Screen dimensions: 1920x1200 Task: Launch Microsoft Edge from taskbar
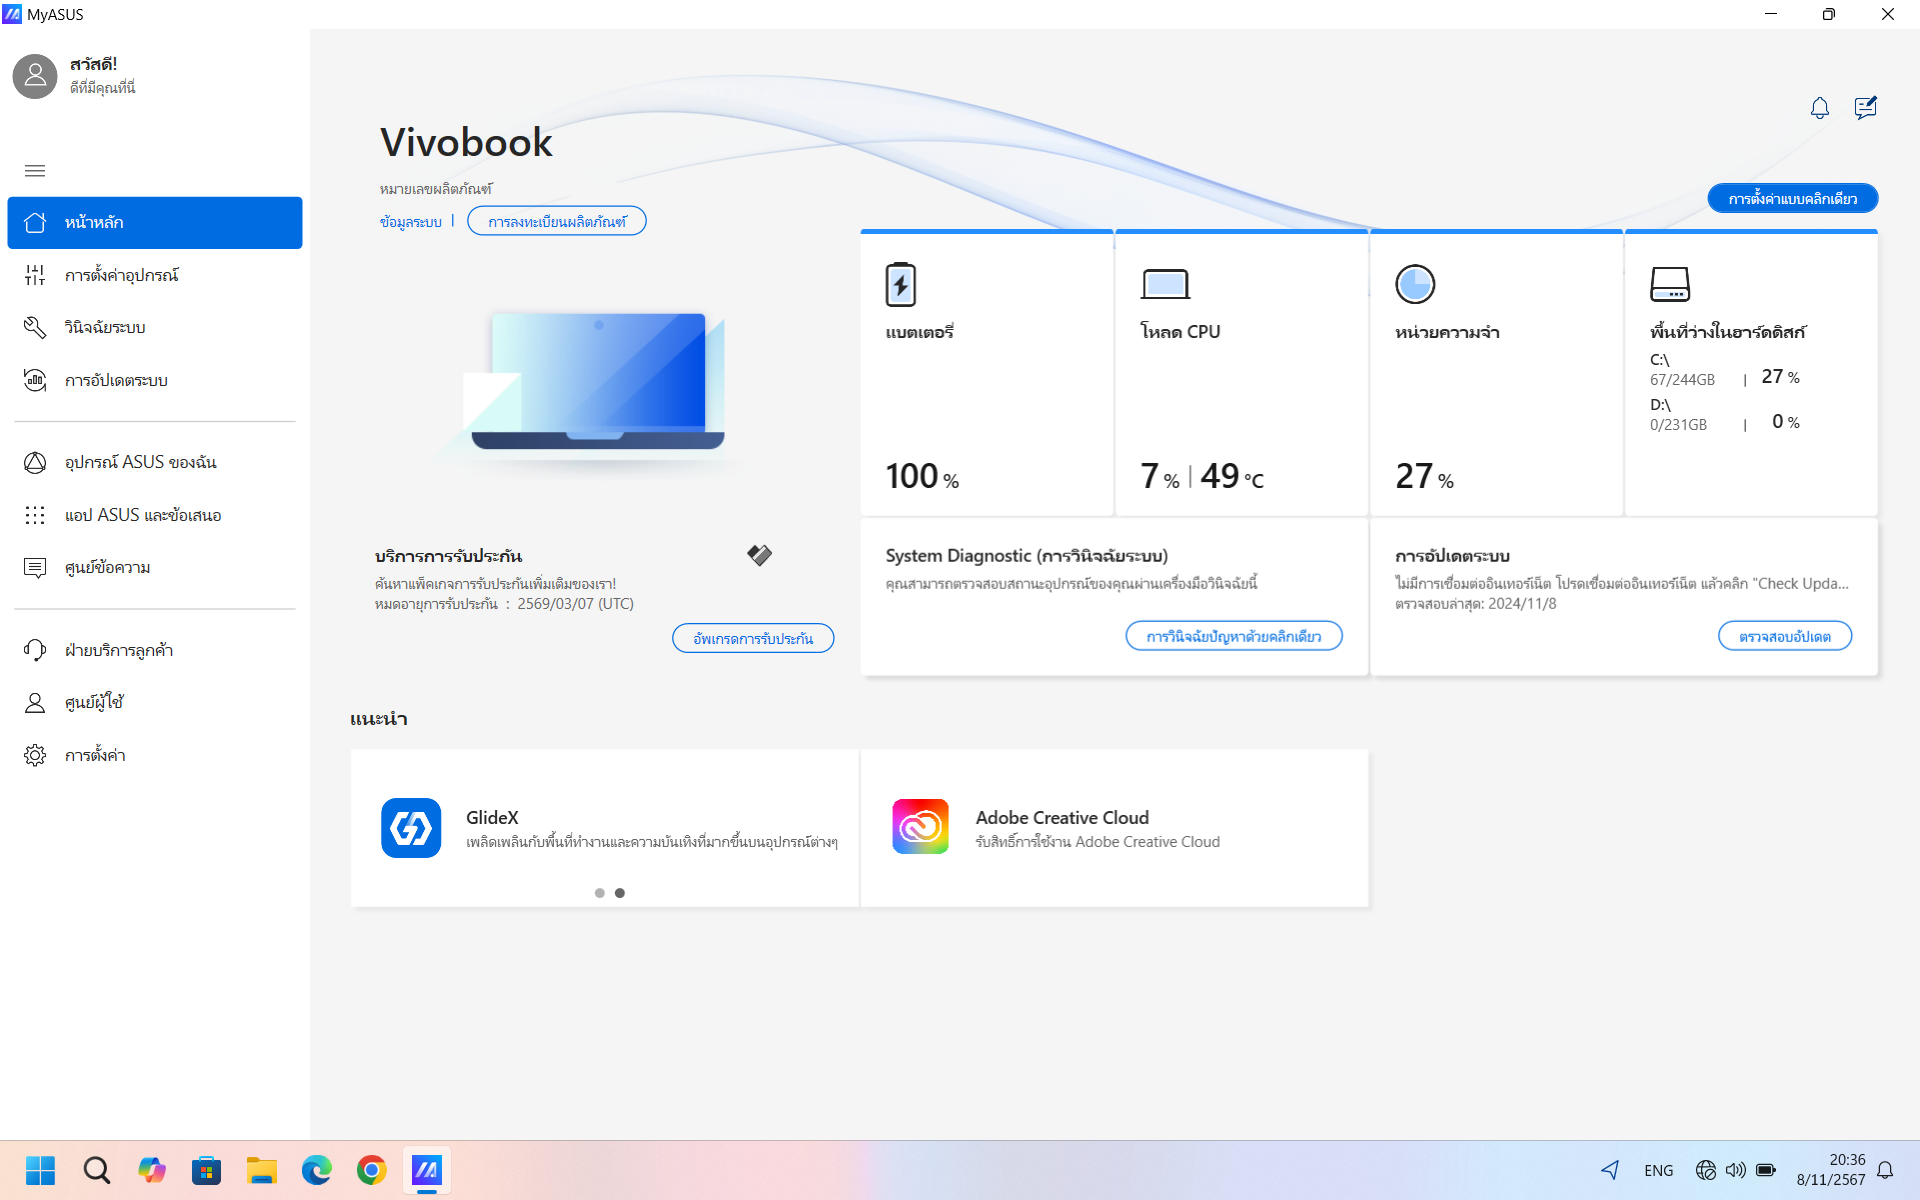point(316,1170)
